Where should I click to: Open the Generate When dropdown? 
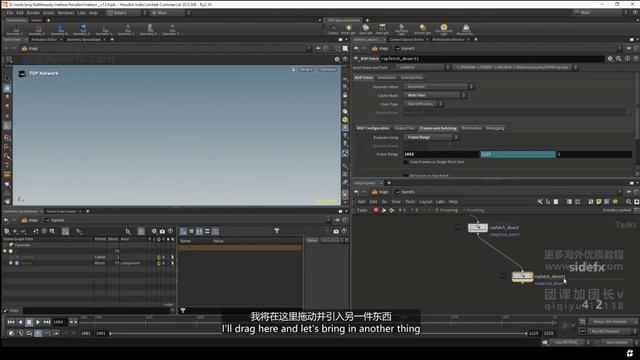point(439,87)
